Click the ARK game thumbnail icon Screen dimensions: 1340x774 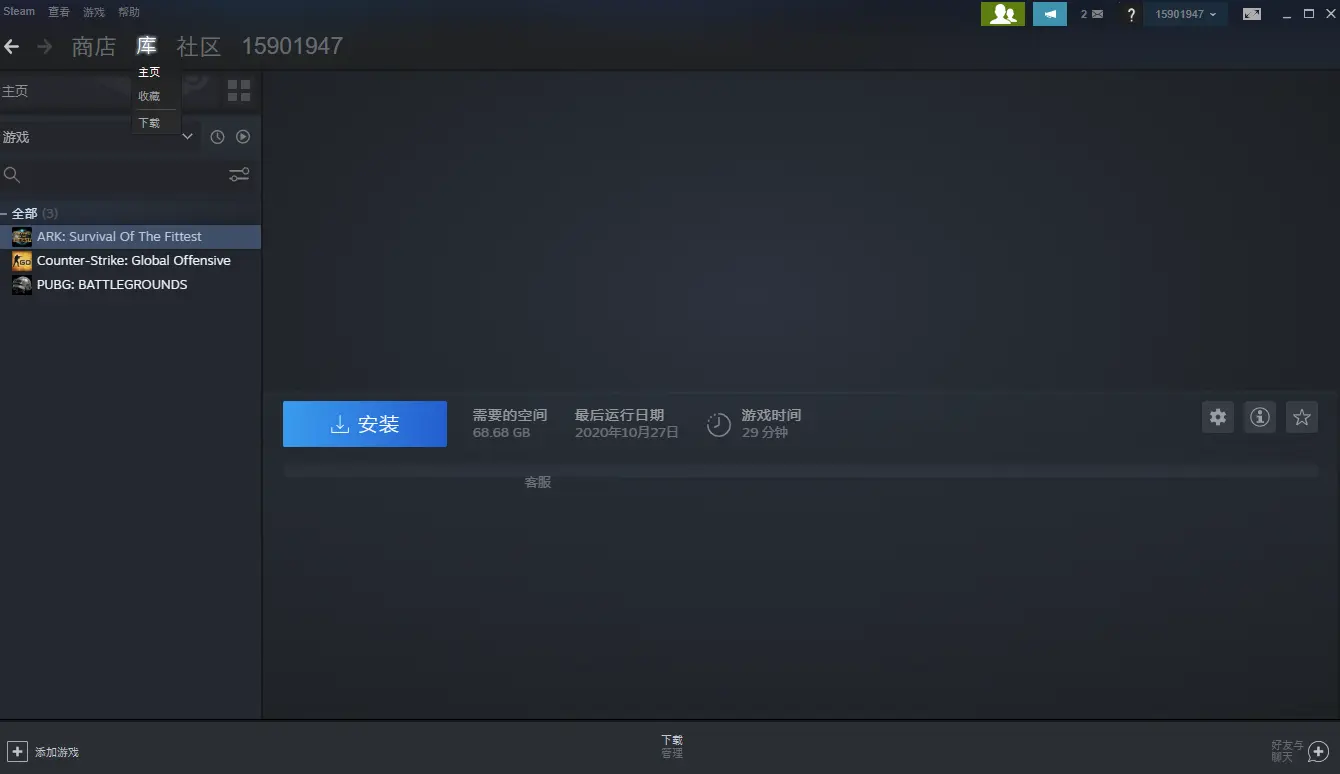[22, 237]
